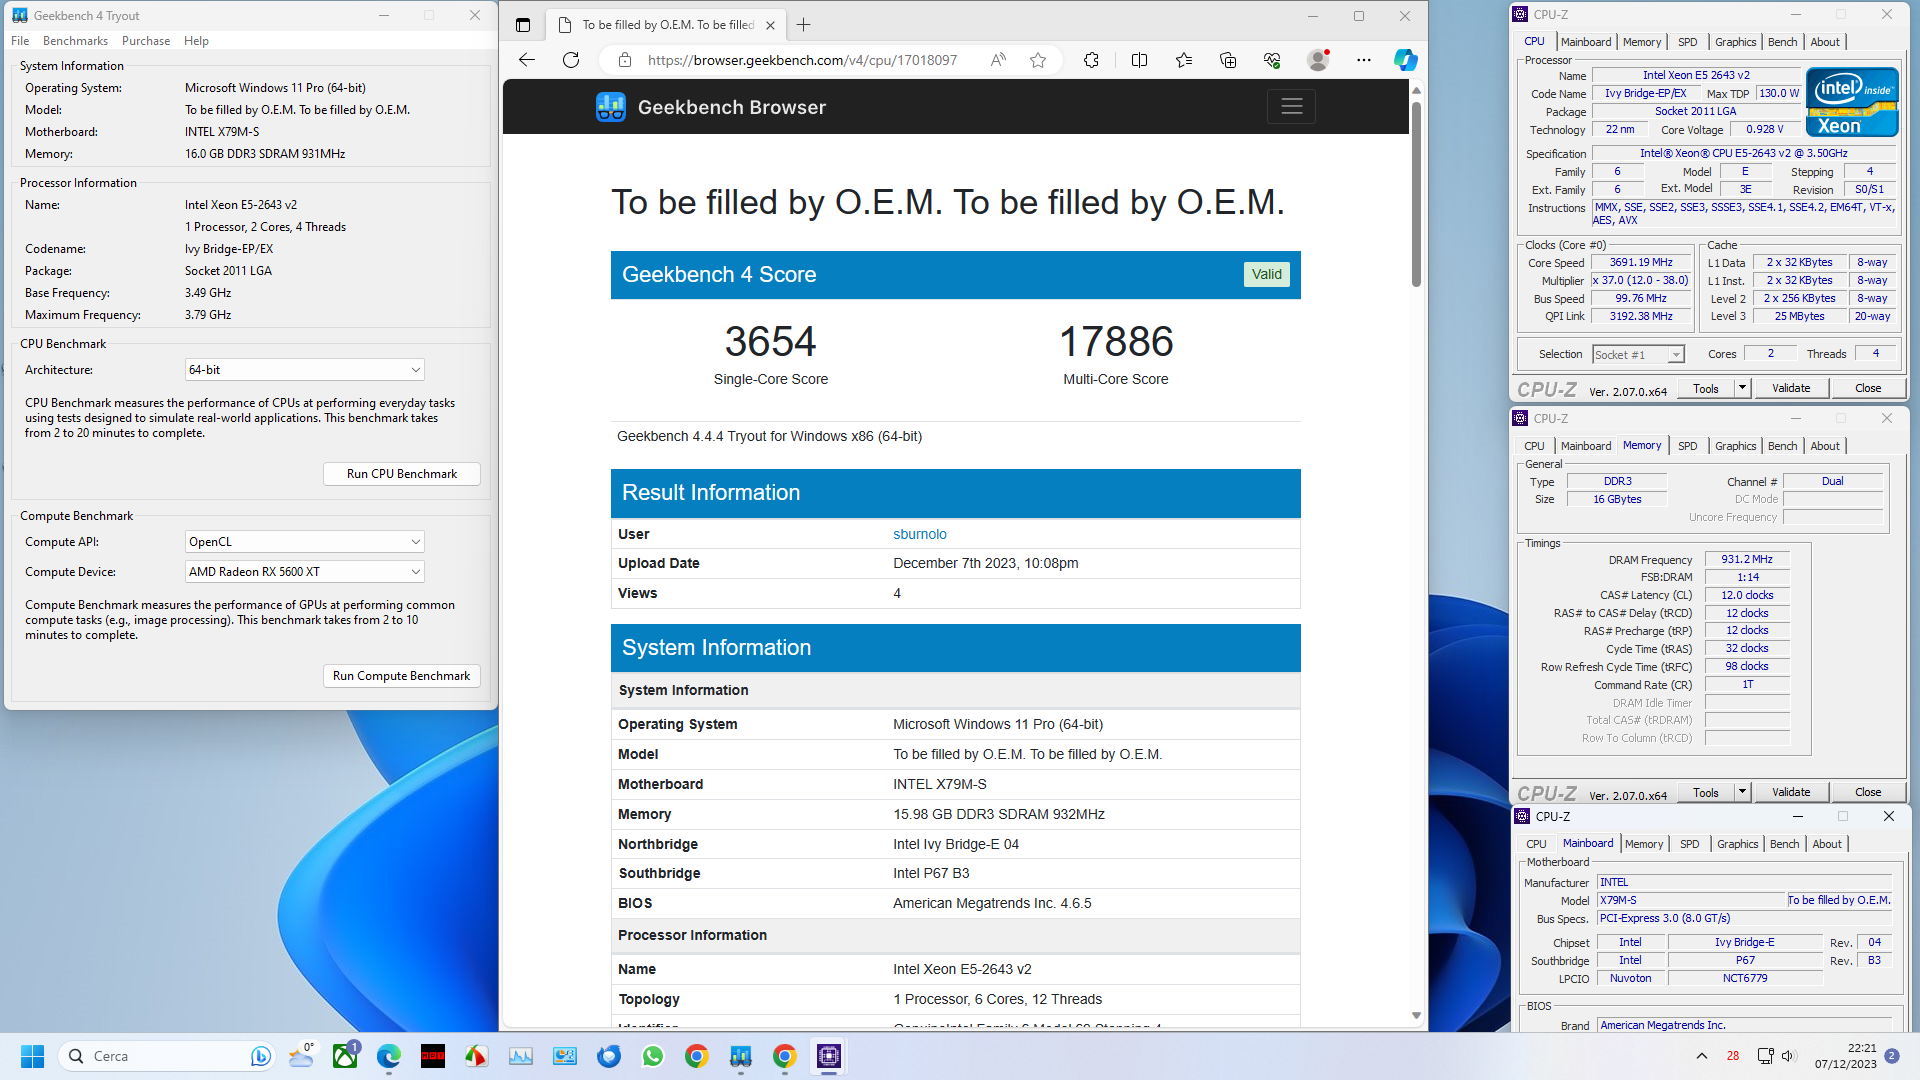
Task: Open Microsoft Edge from taskbar
Action: click(x=389, y=1056)
